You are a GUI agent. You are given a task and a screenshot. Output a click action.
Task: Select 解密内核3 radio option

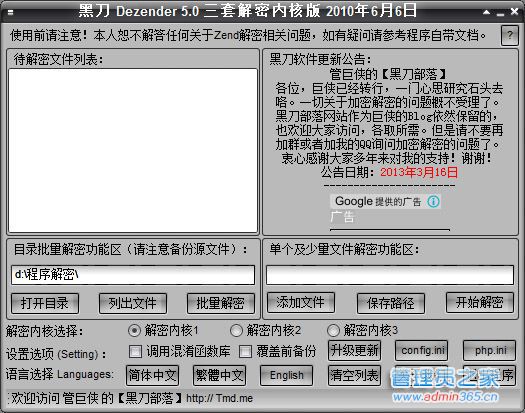click(333, 331)
